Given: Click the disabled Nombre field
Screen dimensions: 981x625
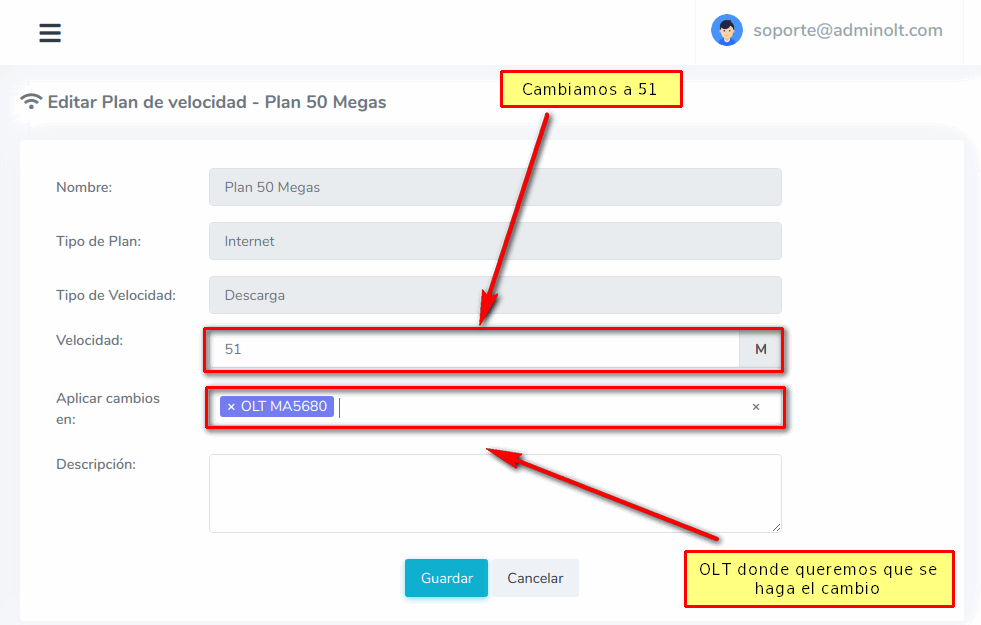Looking at the screenshot, I should click(494, 187).
